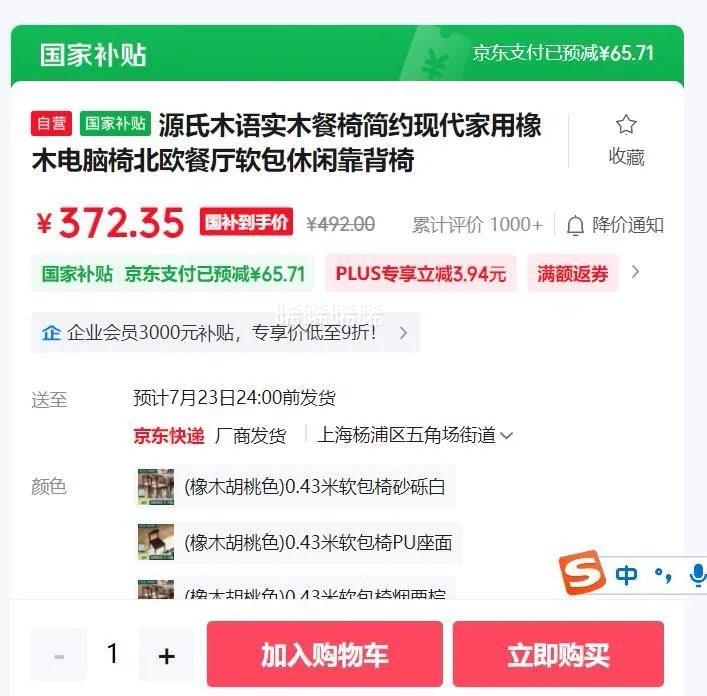Expand promotions with arrow after 满额返券
Screen dimensions: 707x696
click(x=635, y=272)
